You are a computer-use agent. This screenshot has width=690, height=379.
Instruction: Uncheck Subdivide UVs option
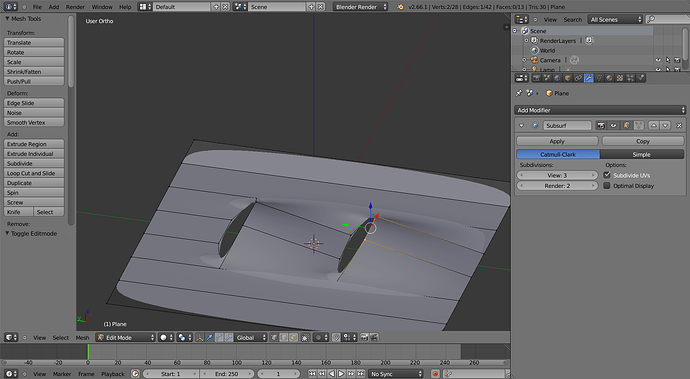[x=607, y=175]
